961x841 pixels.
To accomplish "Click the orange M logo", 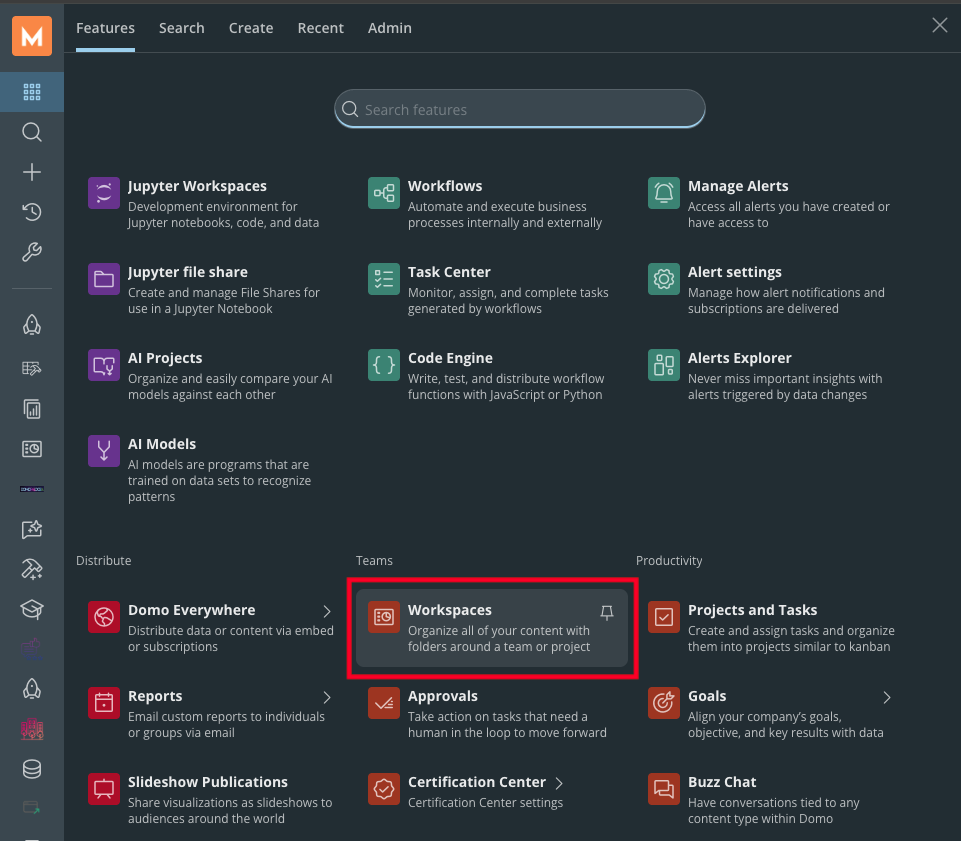I will pyautogui.click(x=32, y=36).
